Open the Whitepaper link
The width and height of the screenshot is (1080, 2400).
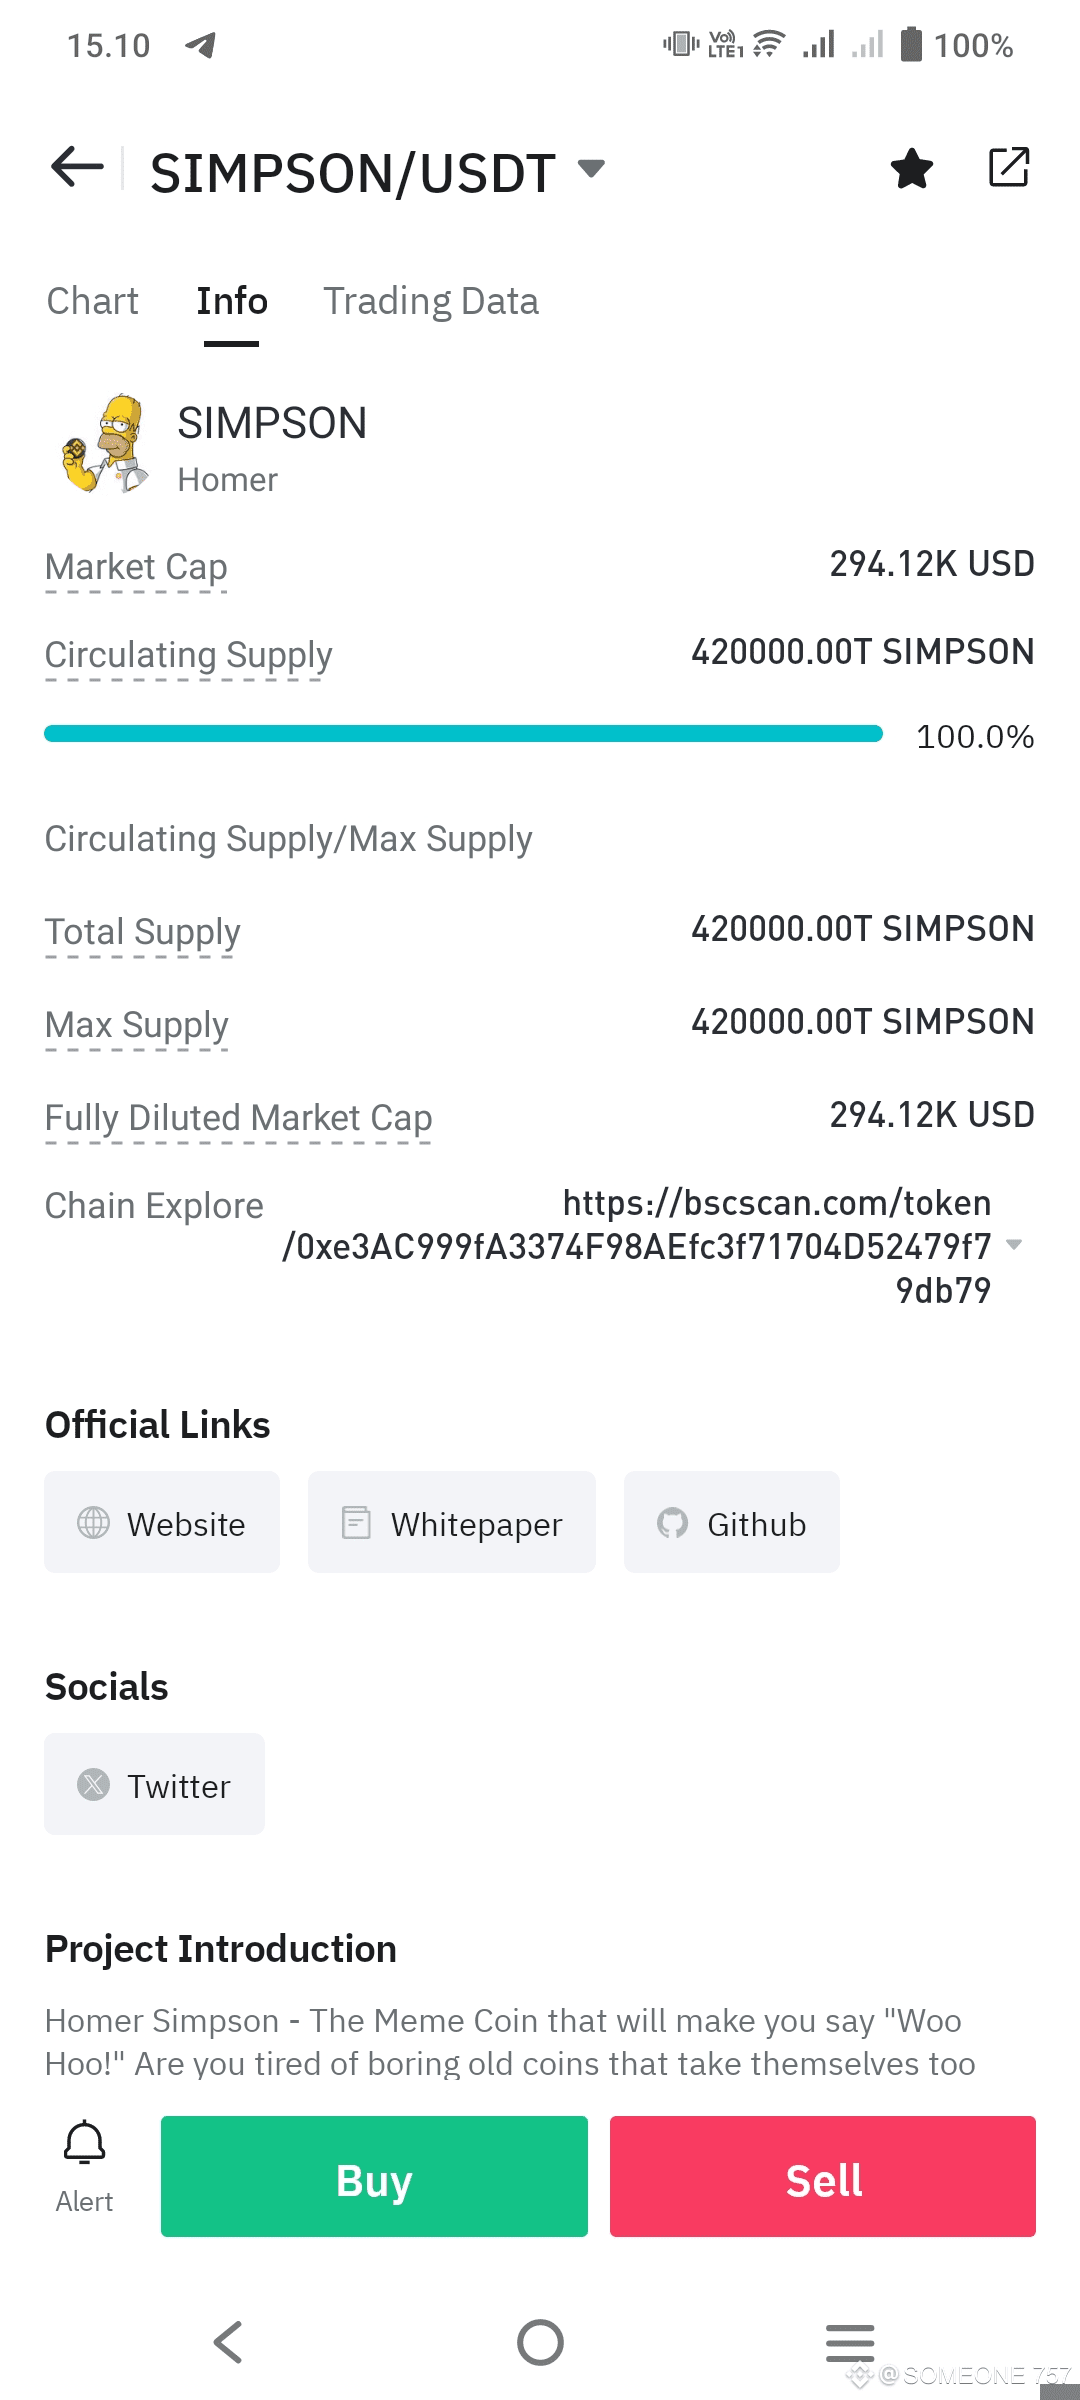(452, 1522)
